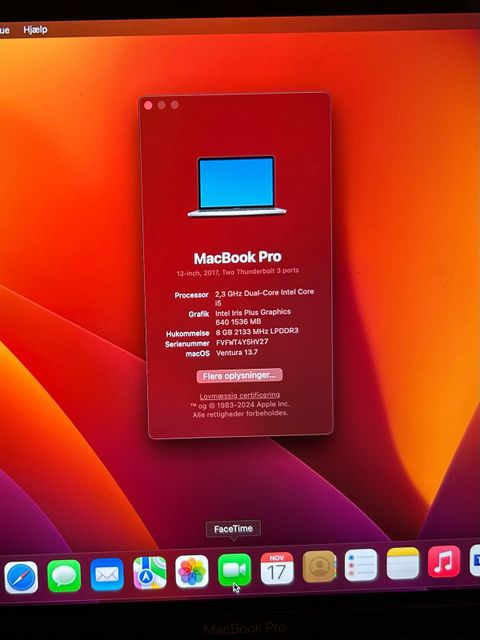Click the macOS Ventura 13.7 version text
The height and width of the screenshot is (640, 480).
(237, 352)
